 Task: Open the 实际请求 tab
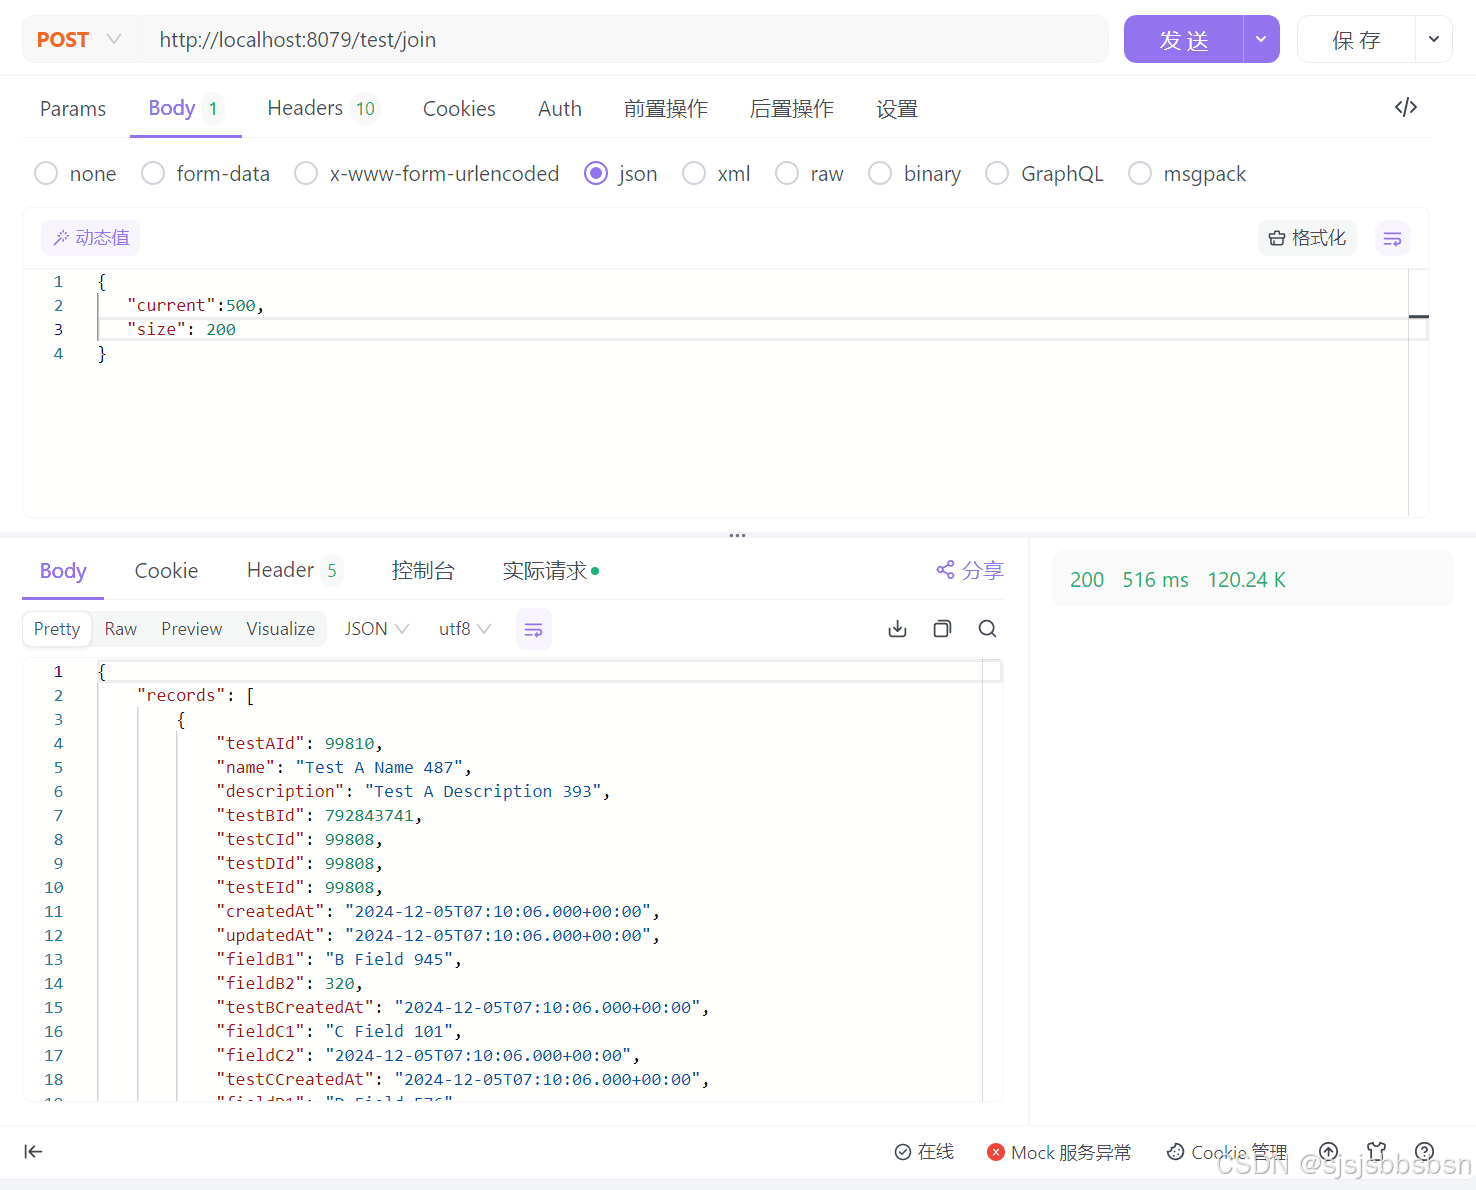tap(550, 570)
